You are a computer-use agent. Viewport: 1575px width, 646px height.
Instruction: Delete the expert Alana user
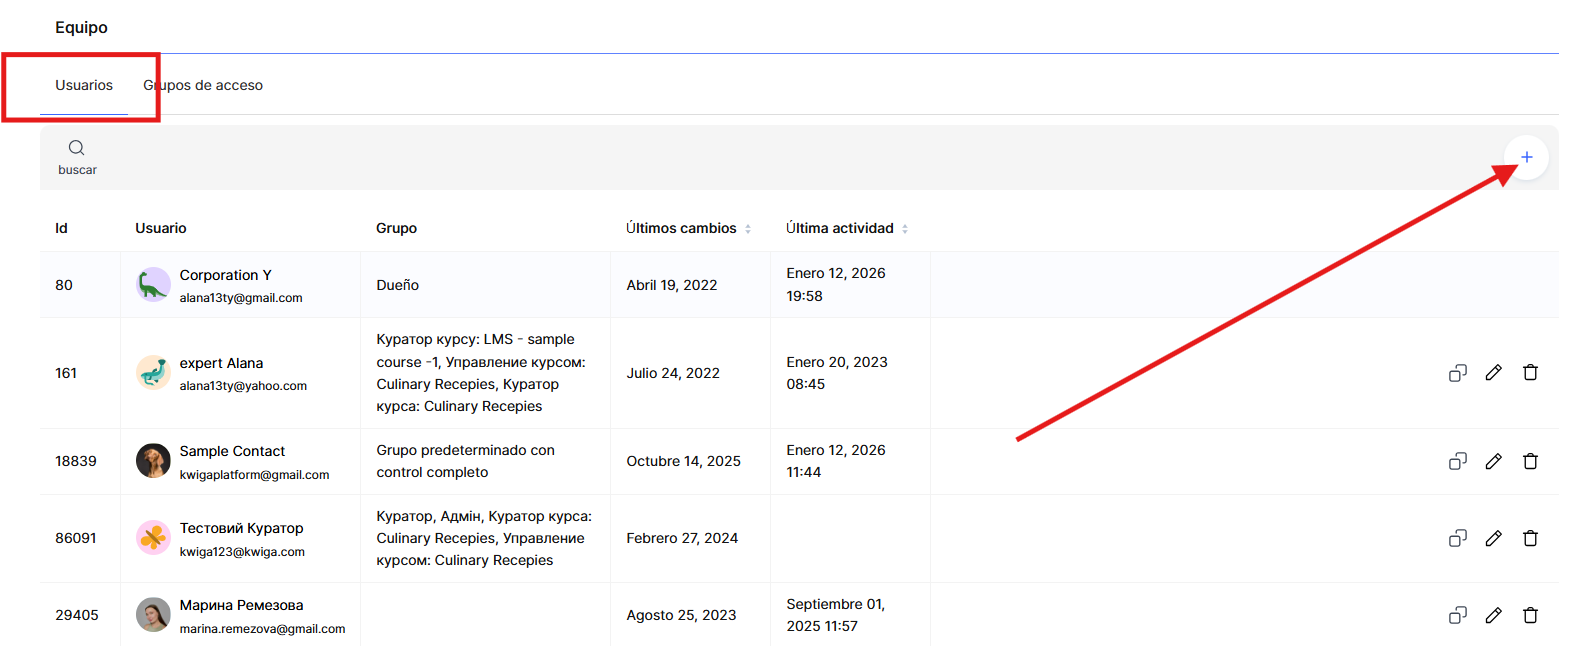1529,373
